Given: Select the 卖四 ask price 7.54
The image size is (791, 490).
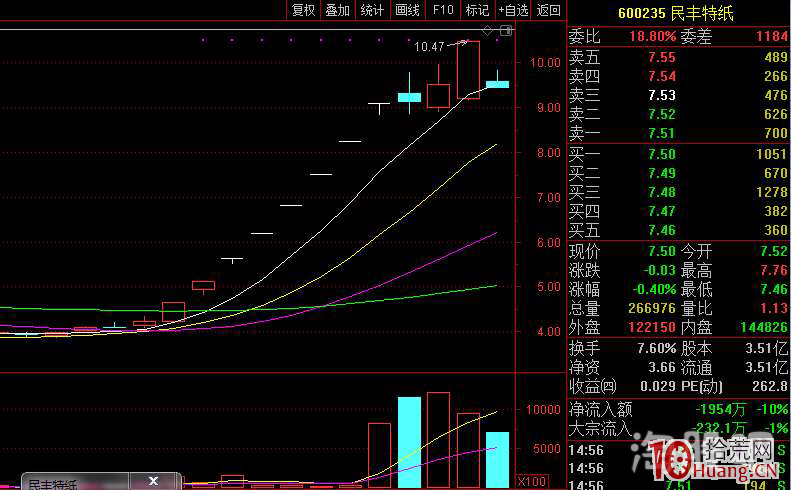Looking at the screenshot, I should point(662,76).
